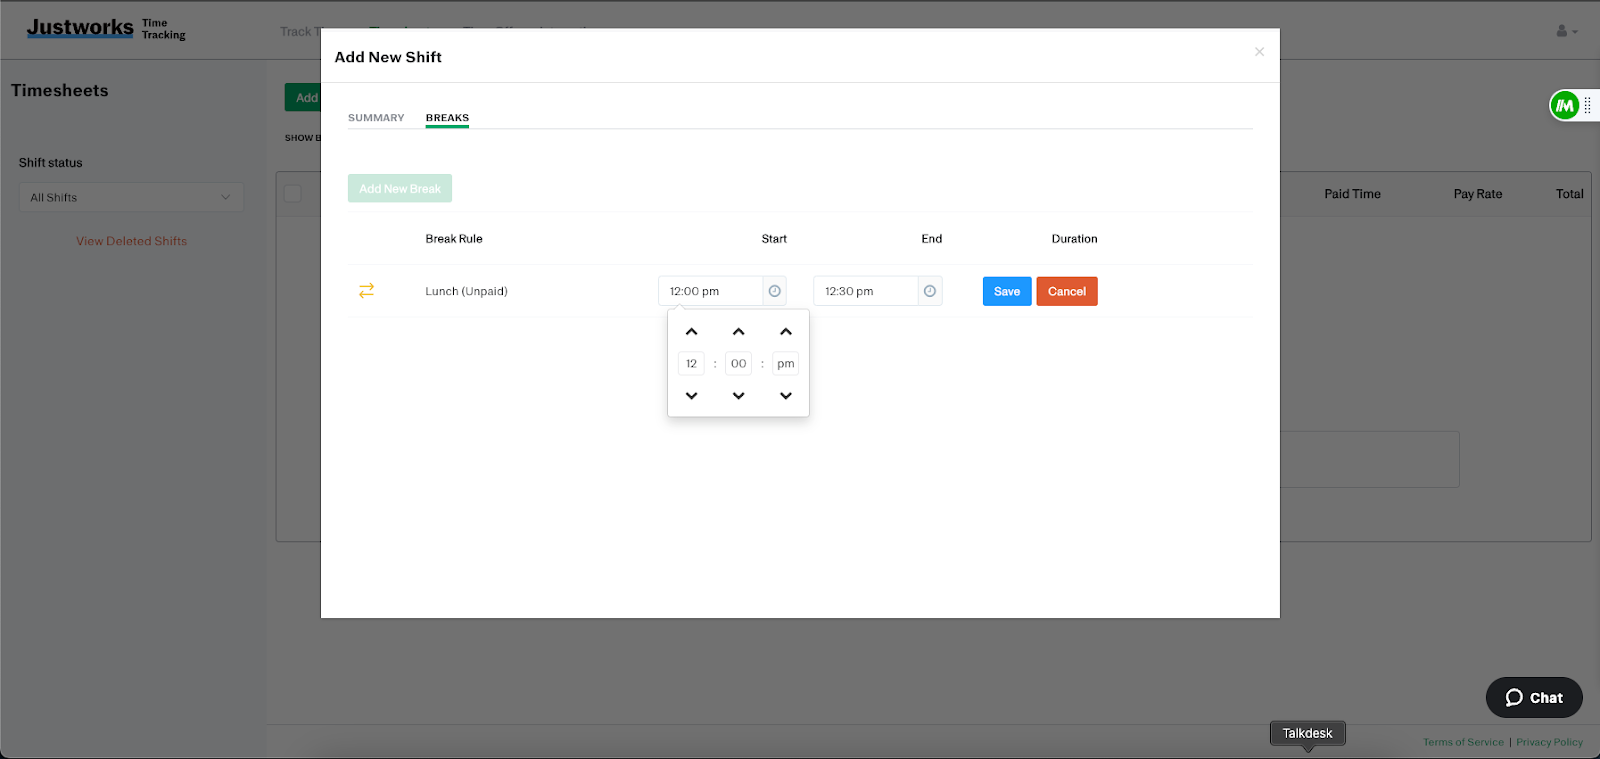Save the lunch break
1600x759 pixels.
1007,292
